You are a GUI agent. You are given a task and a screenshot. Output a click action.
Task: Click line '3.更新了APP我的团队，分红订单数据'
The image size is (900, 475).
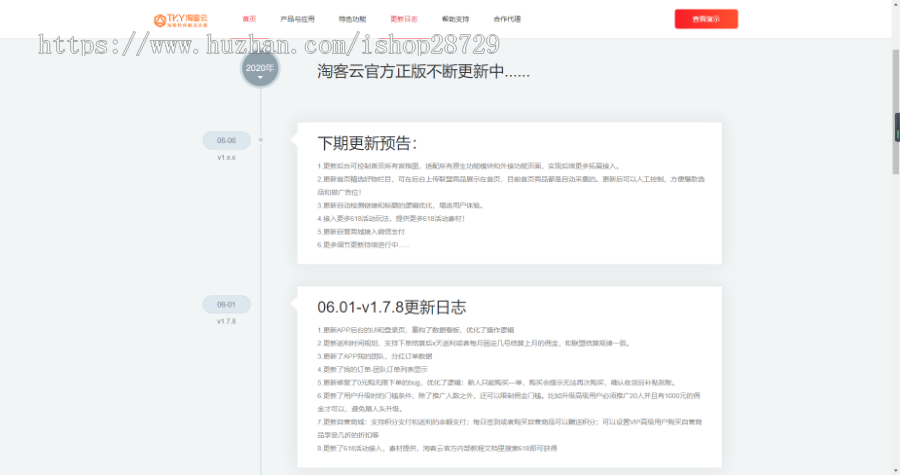(375, 356)
